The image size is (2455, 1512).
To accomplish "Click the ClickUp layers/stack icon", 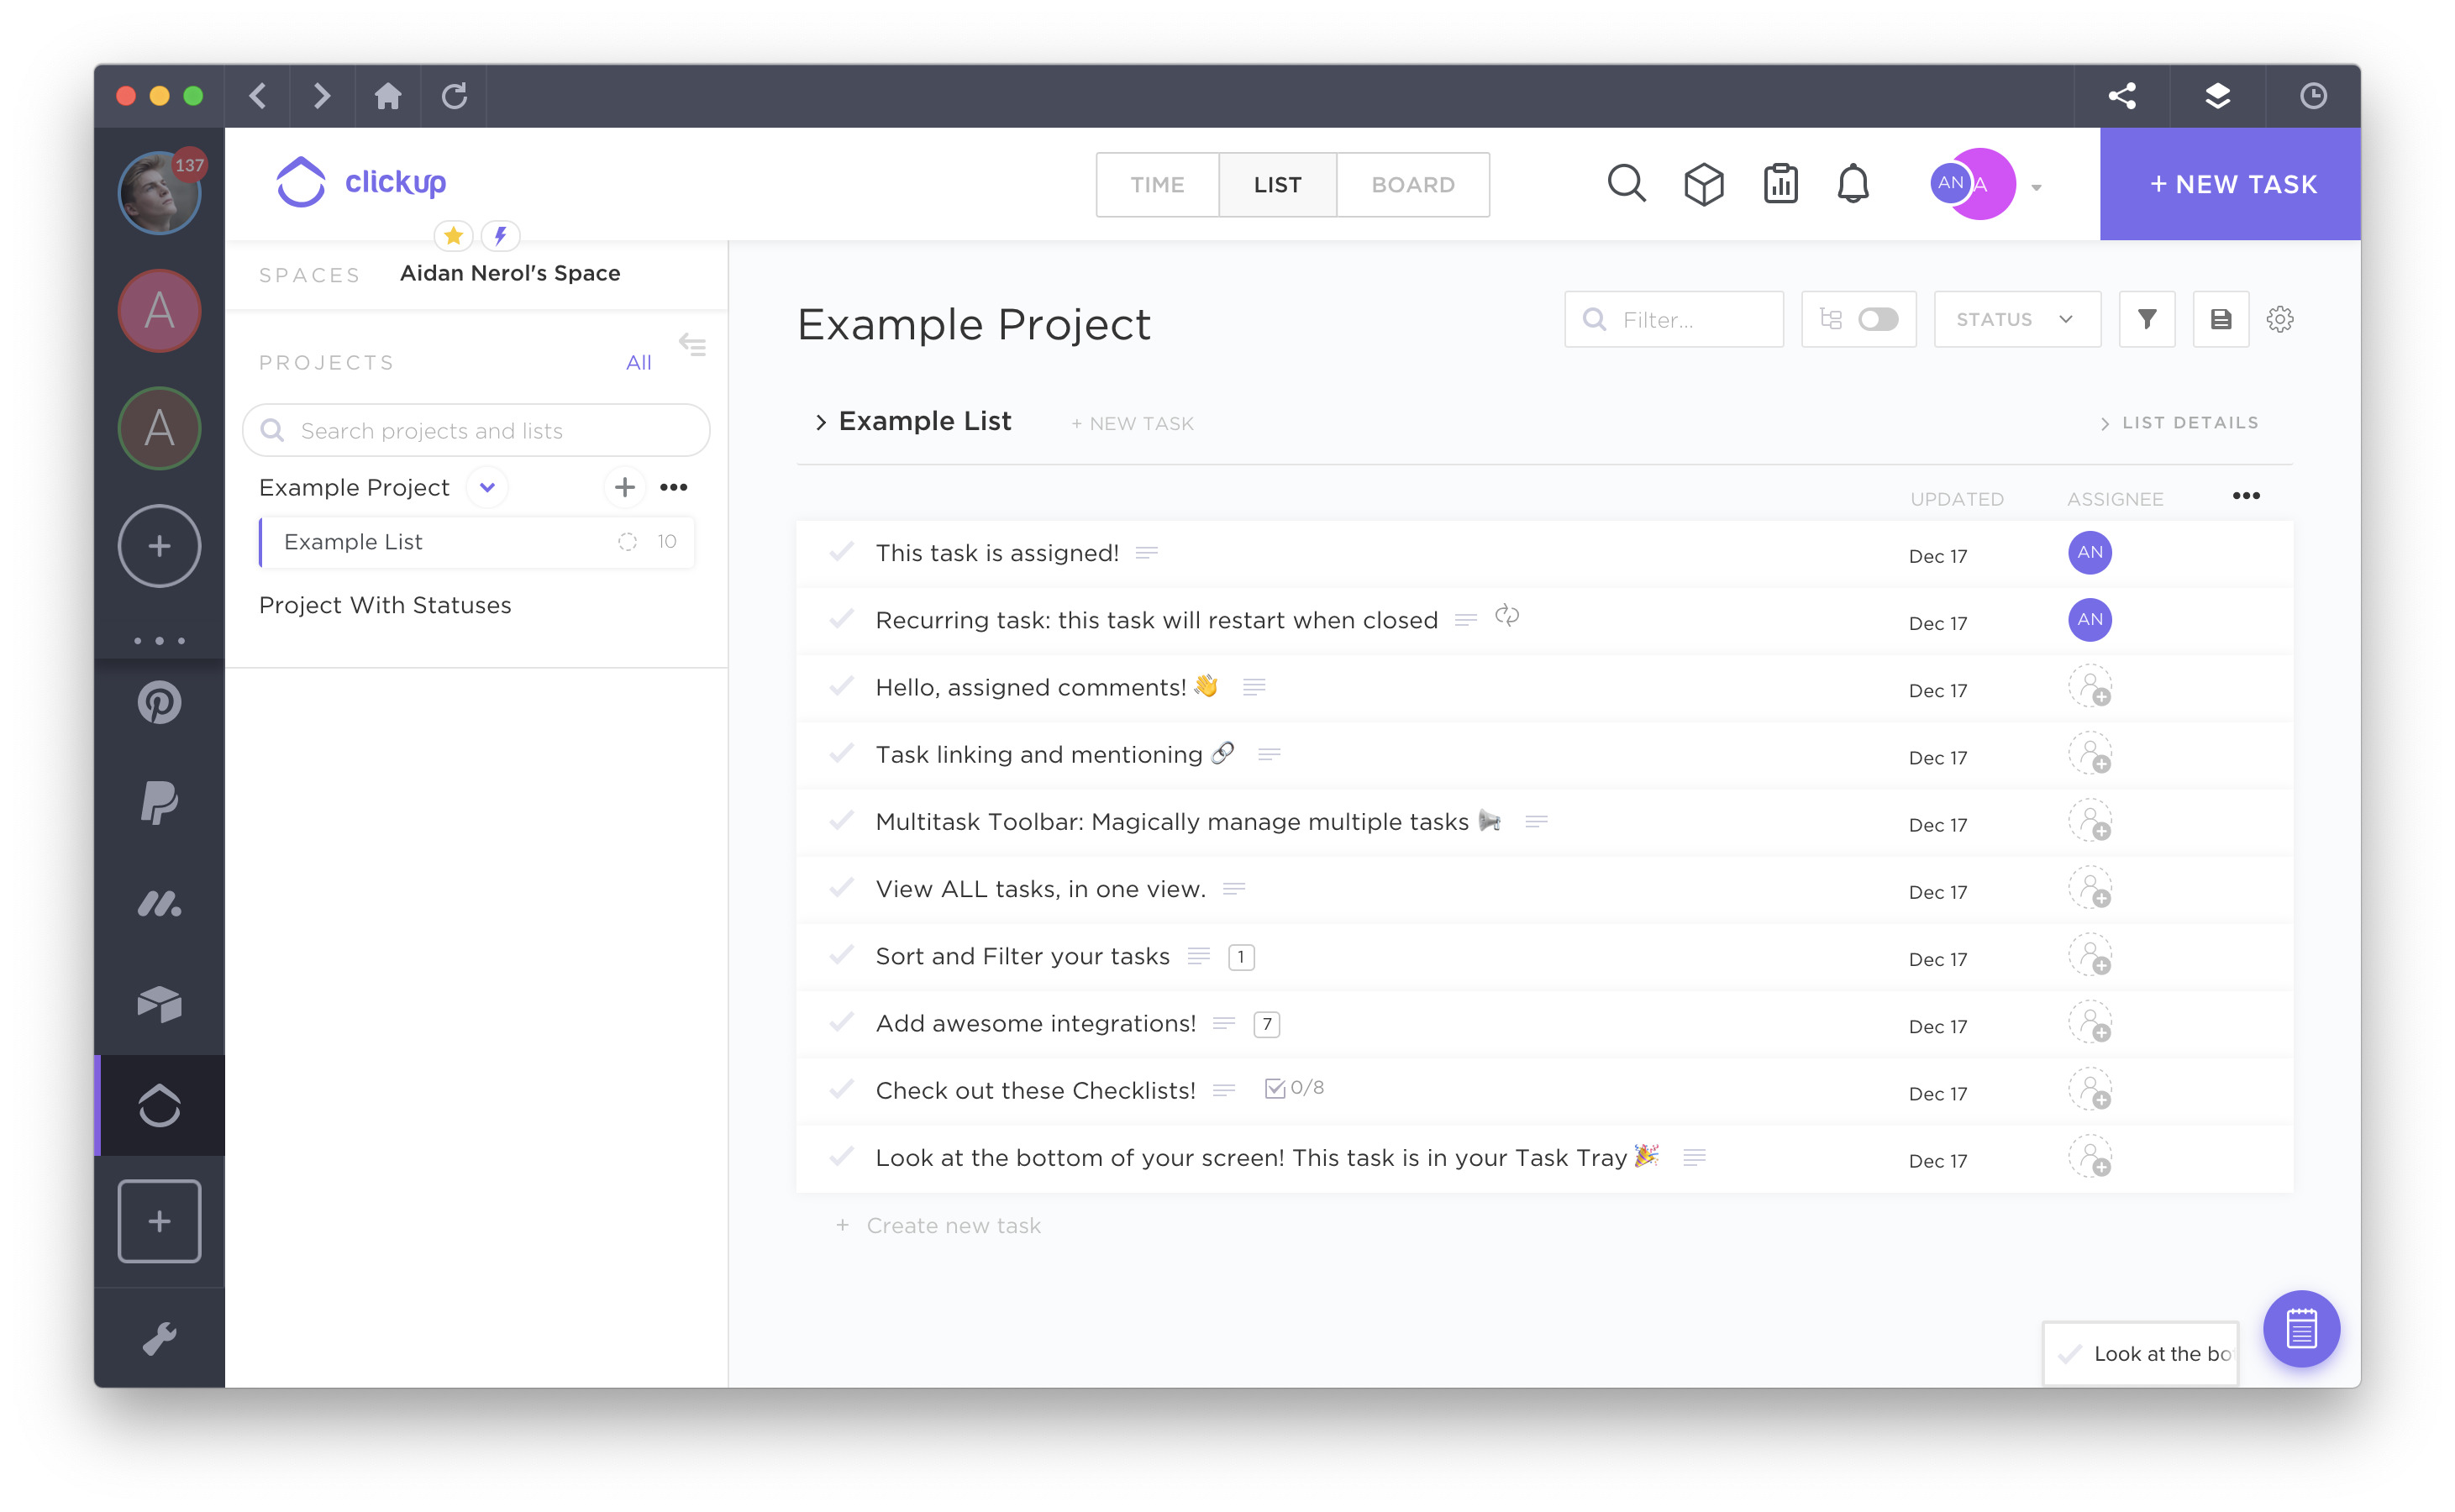I will pos(2216,97).
